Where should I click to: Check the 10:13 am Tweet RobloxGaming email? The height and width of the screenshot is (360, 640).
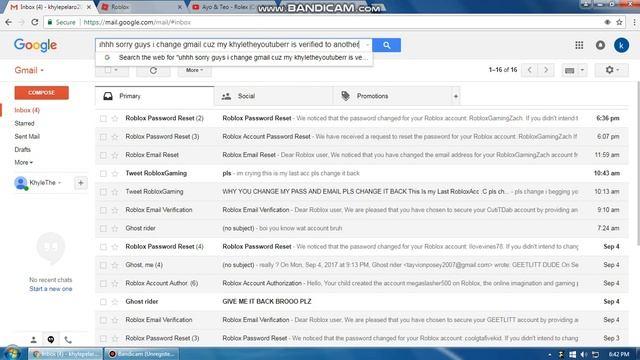click(x=103, y=192)
